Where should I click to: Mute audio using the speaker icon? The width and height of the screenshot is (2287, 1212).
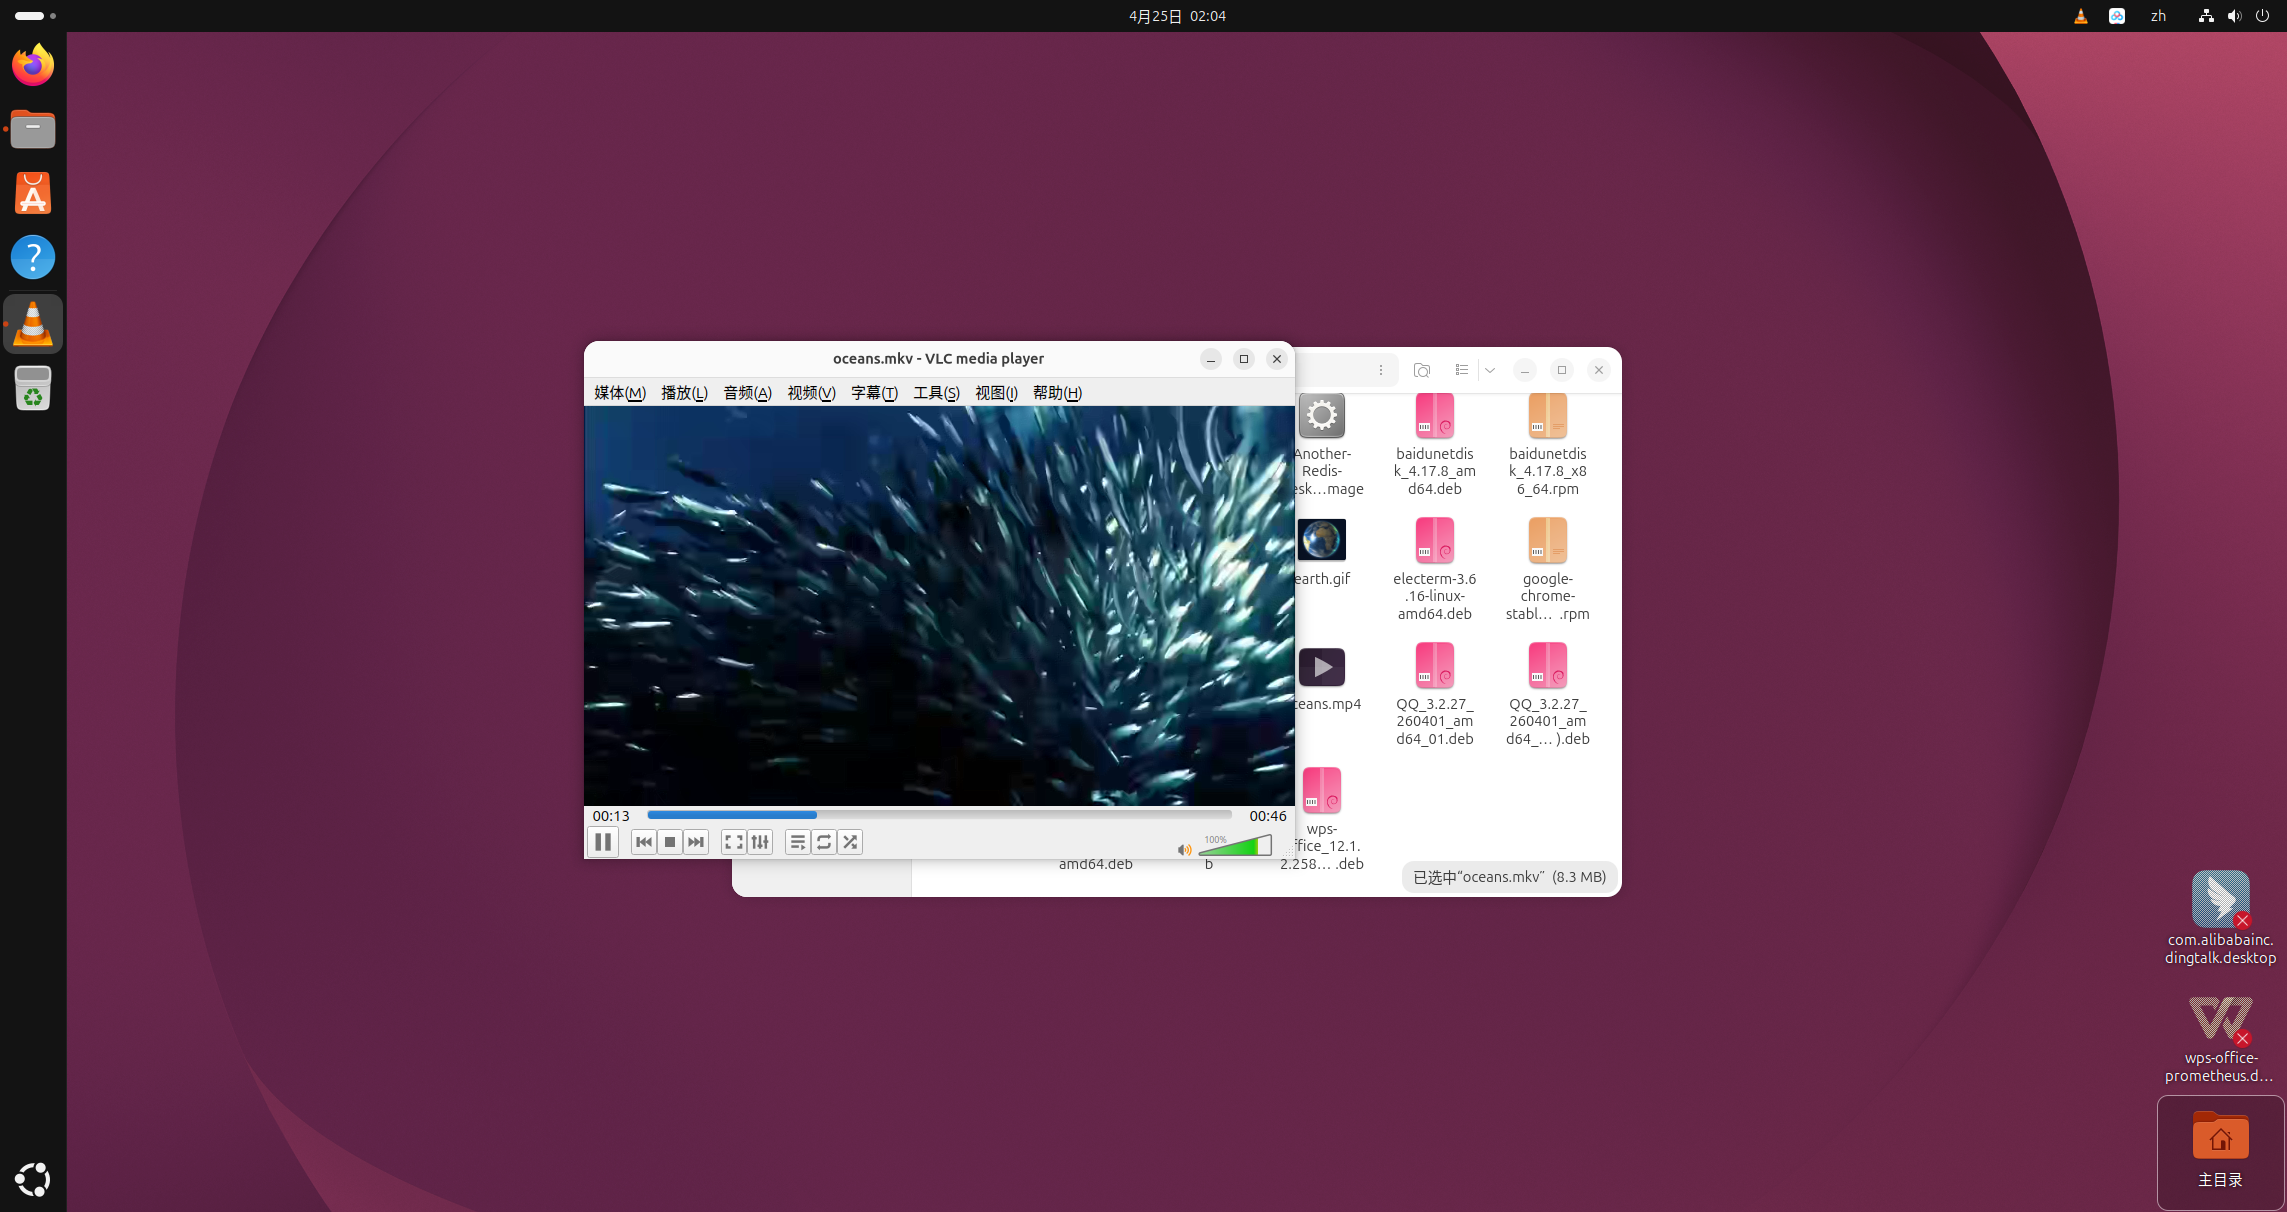point(1184,850)
